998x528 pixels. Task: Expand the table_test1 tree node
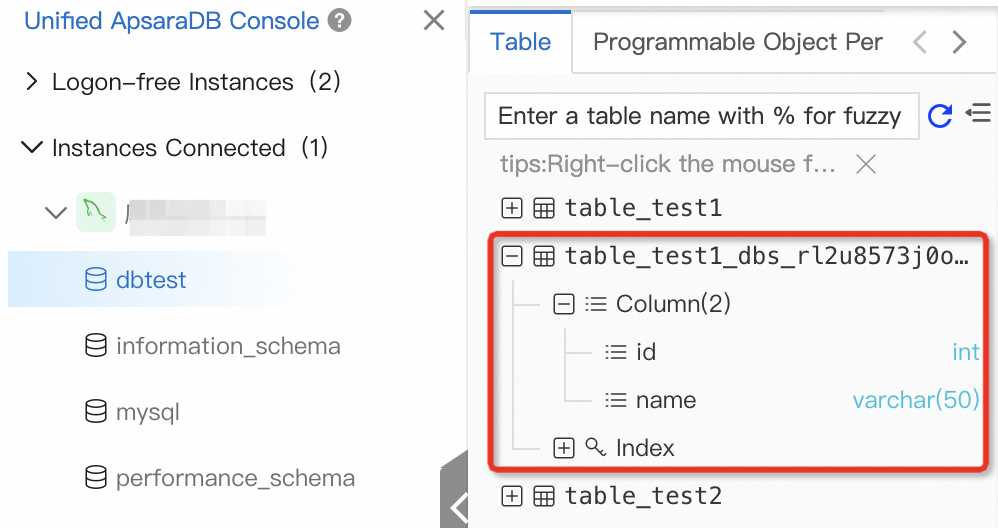512,208
